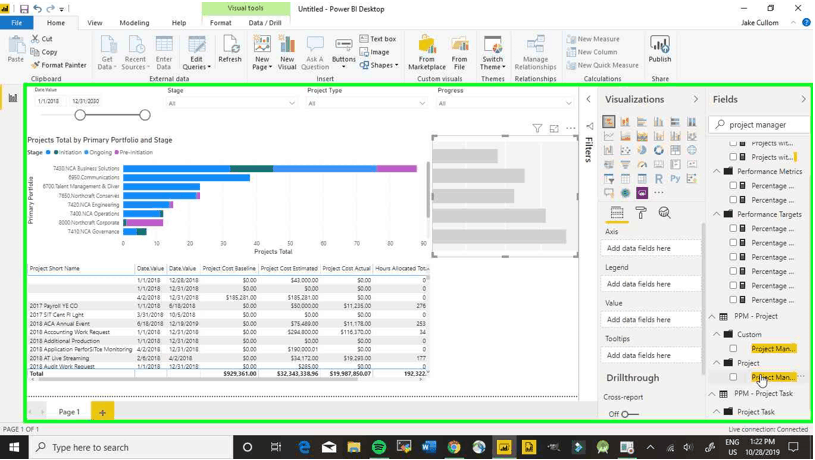Pick the gauge visualization icon
The height and width of the screenshot is (460, 815).
click(642, 165)
